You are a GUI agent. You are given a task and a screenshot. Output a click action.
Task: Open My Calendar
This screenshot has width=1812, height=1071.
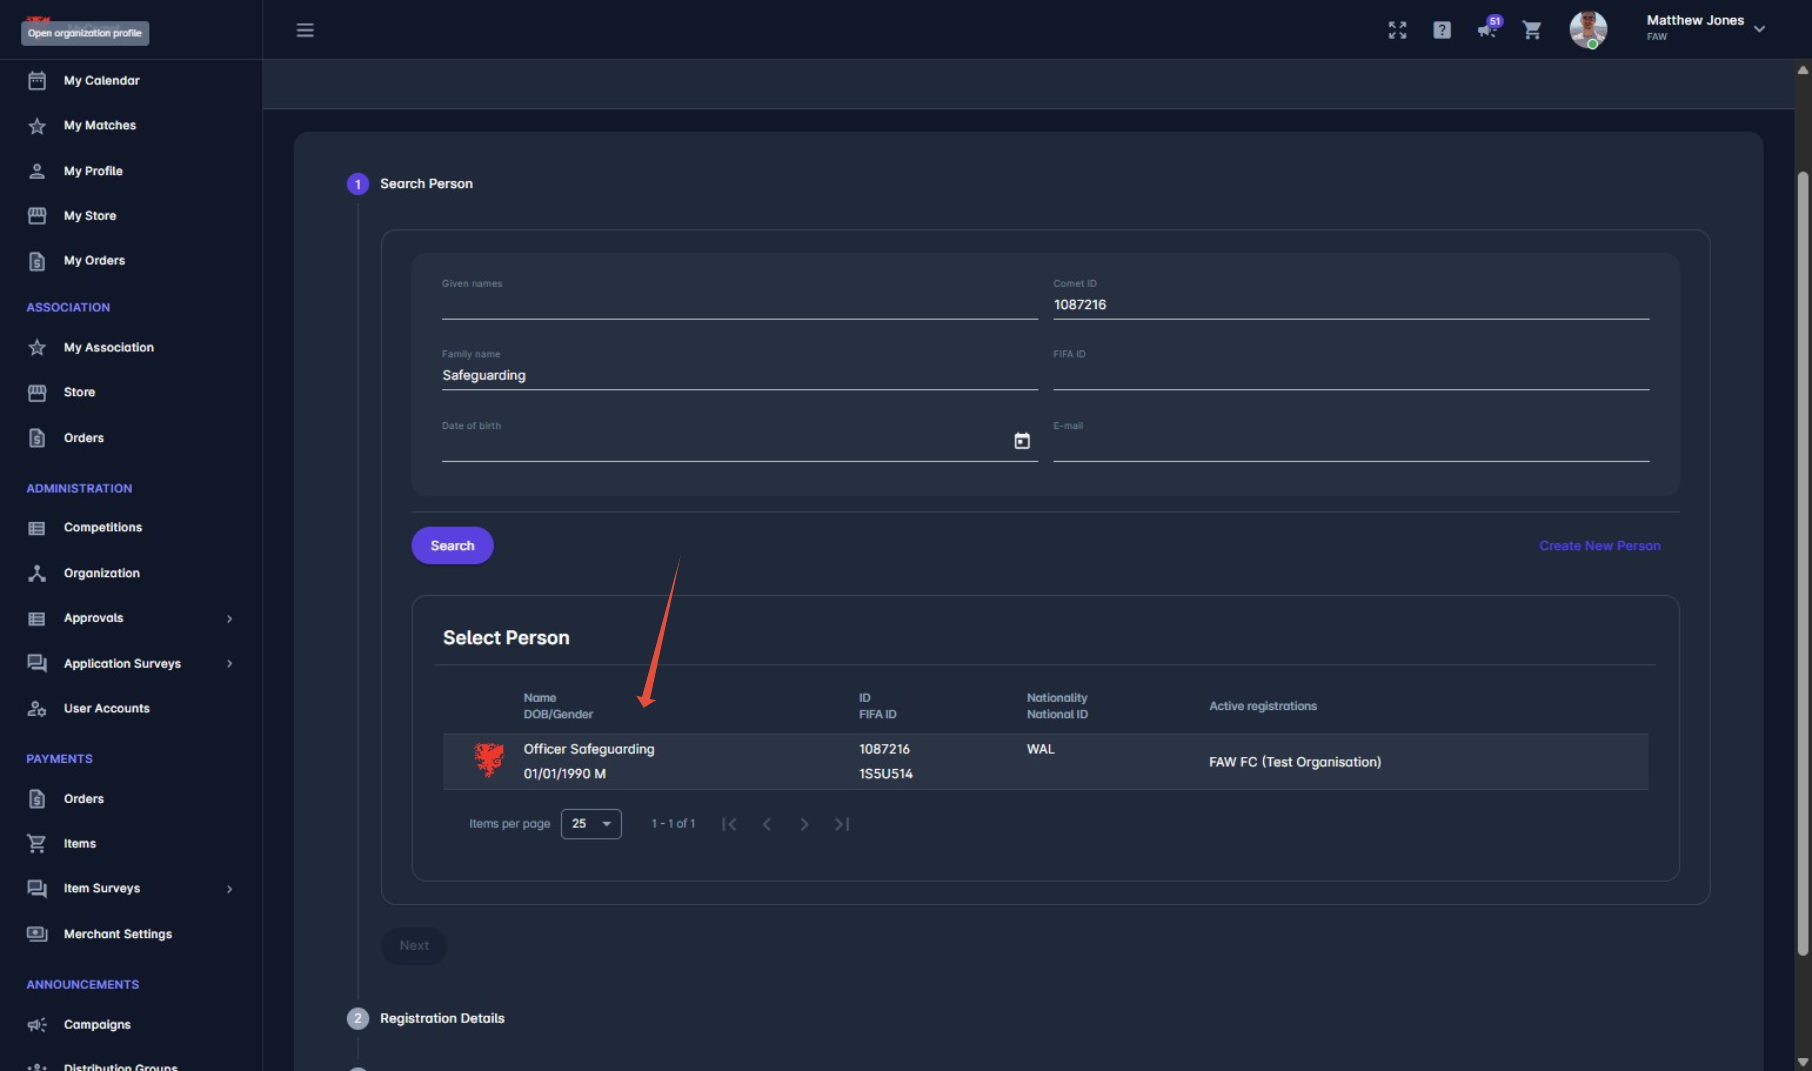(101, 80)
